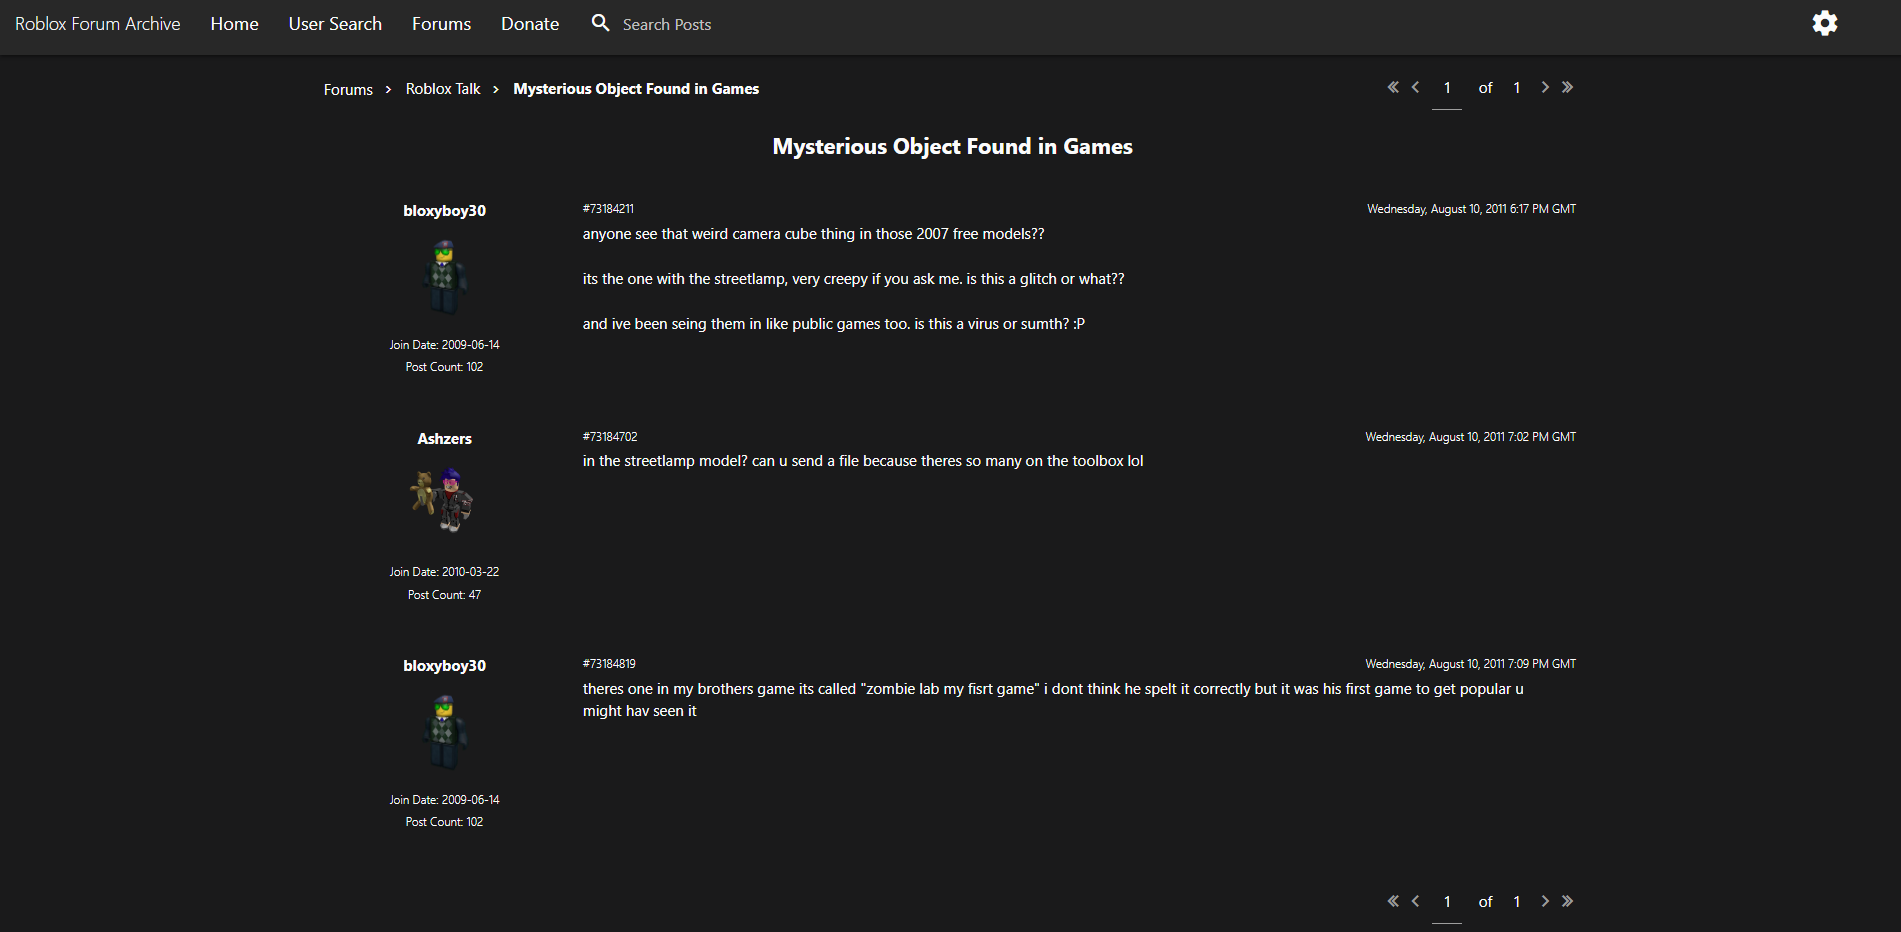This screenshot has height=932, width=1901.
Task: Go to previous page in top pagination
Action: (x=1415, y=87)
